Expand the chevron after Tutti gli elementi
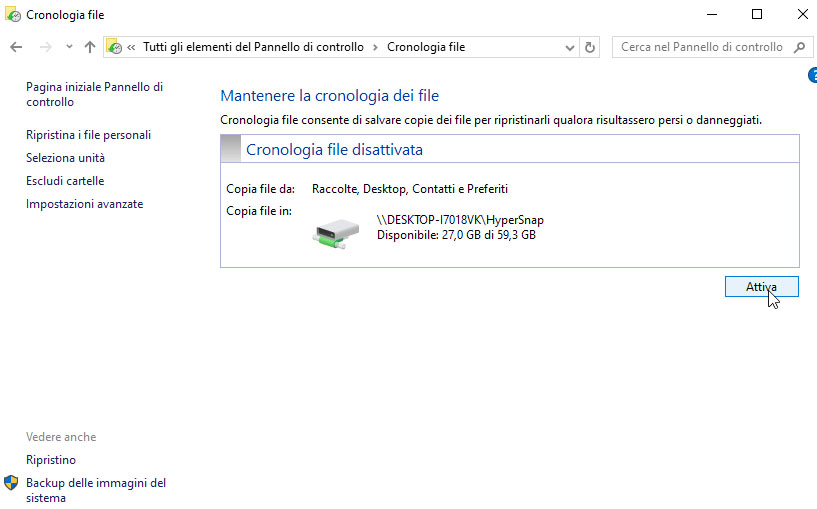This screenshot has width=817, height=509. coord(375,47)
